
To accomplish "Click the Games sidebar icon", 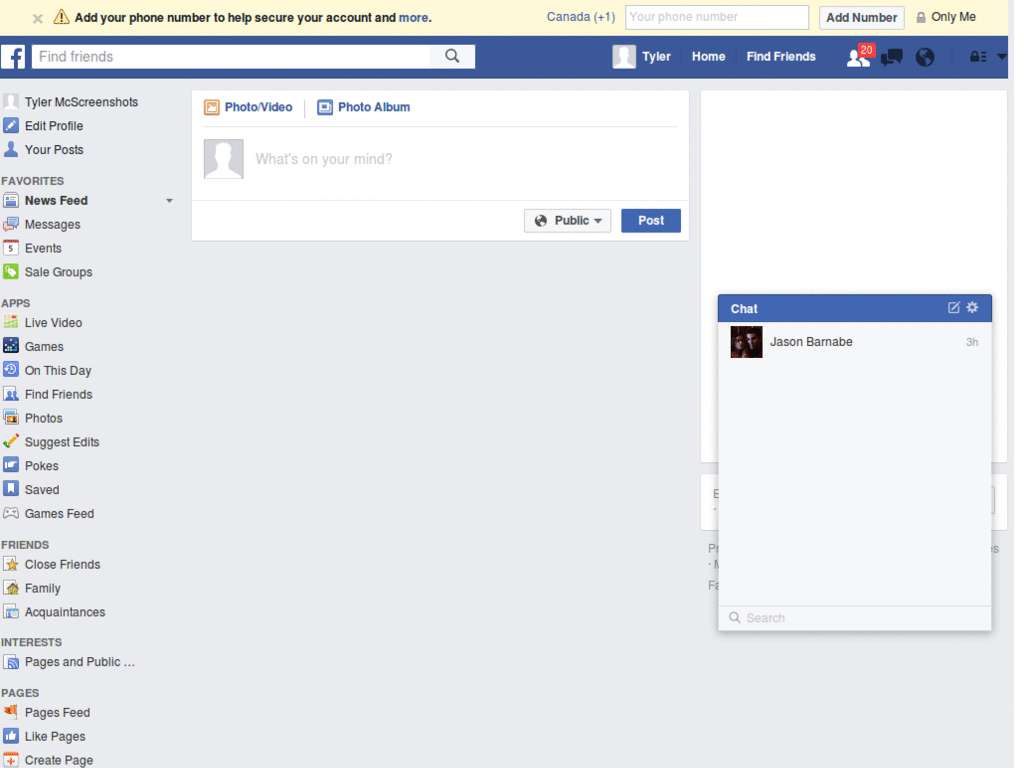I will point(10,346).
